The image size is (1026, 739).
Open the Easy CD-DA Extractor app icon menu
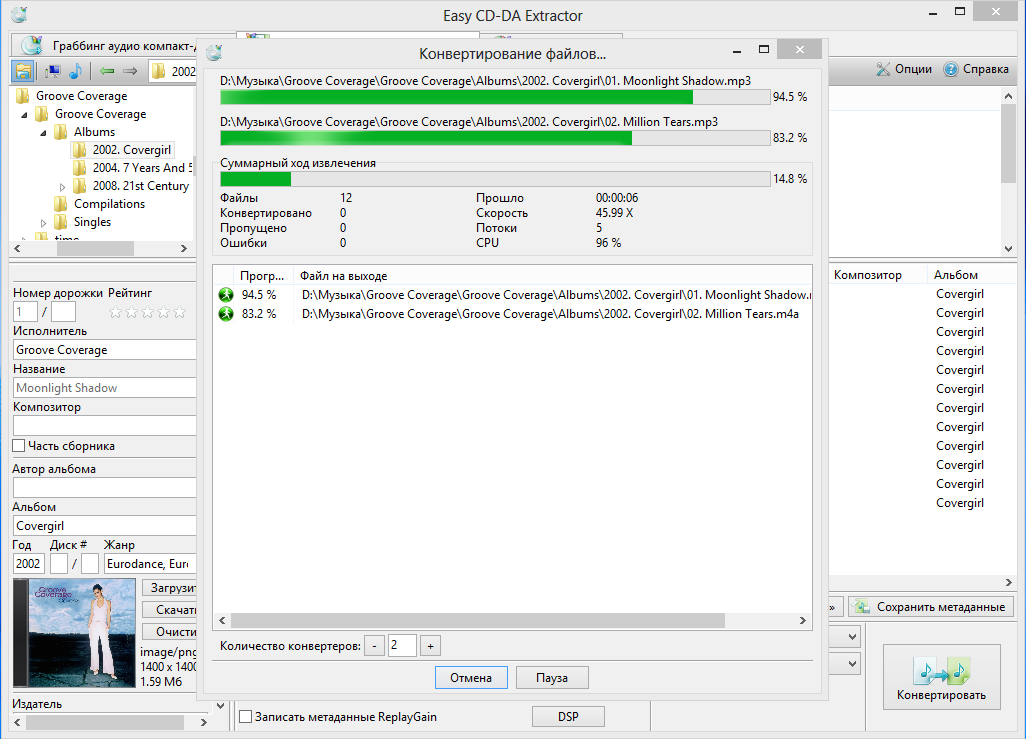click(20, 14)
